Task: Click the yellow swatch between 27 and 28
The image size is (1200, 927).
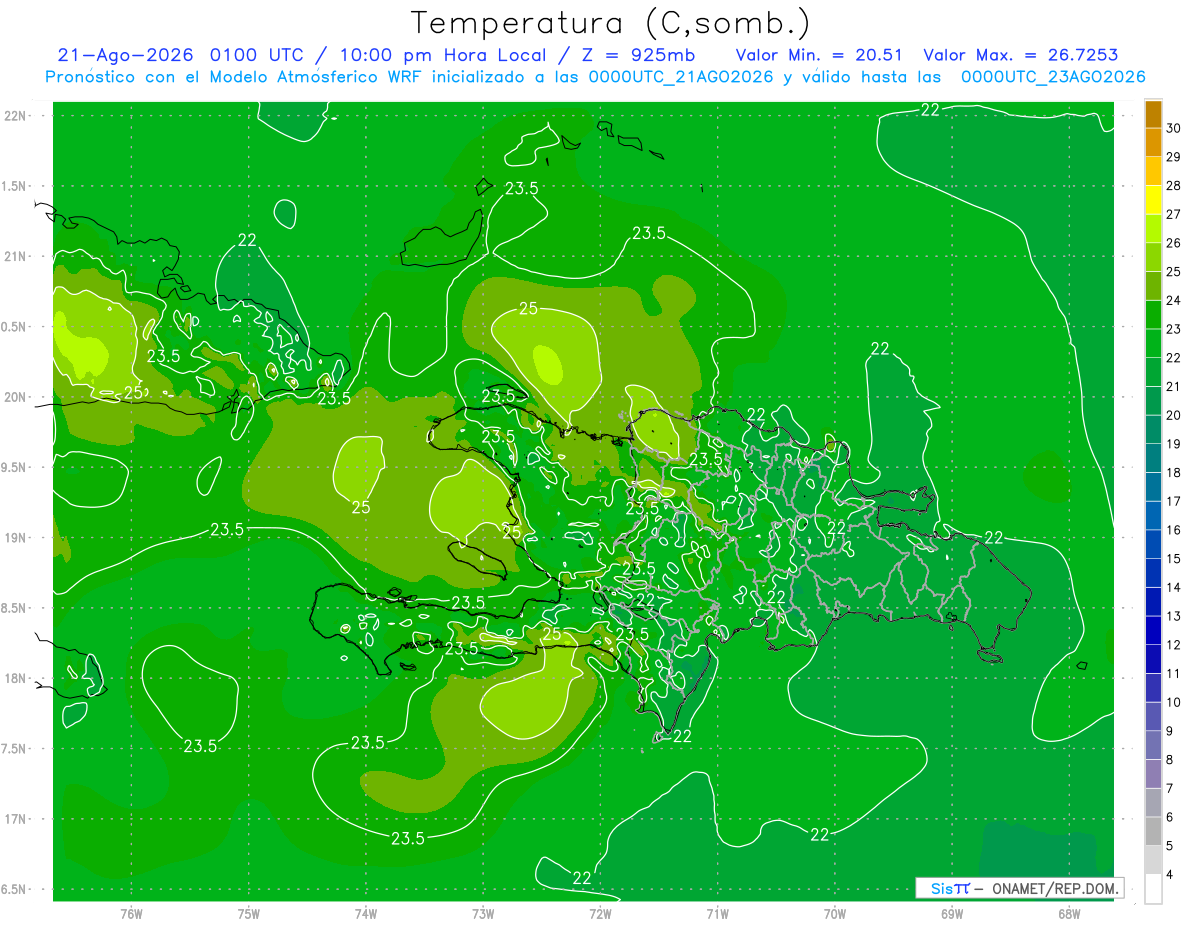Action: point(1153,200)
